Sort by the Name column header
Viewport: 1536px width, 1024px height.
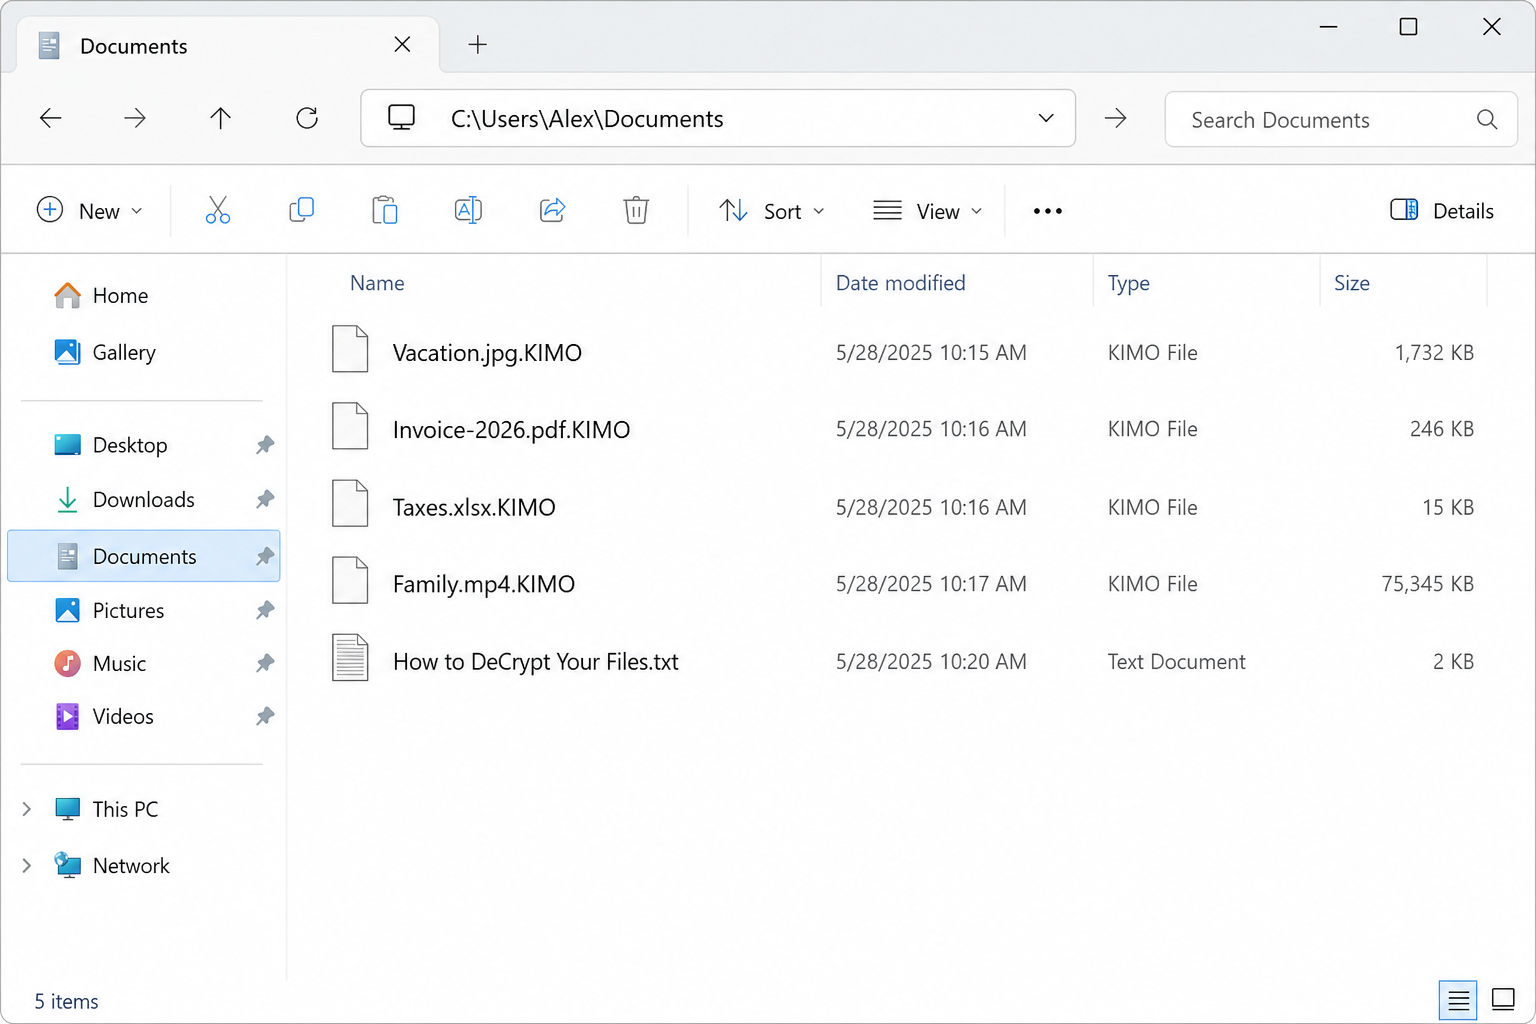tap(377, 283)
